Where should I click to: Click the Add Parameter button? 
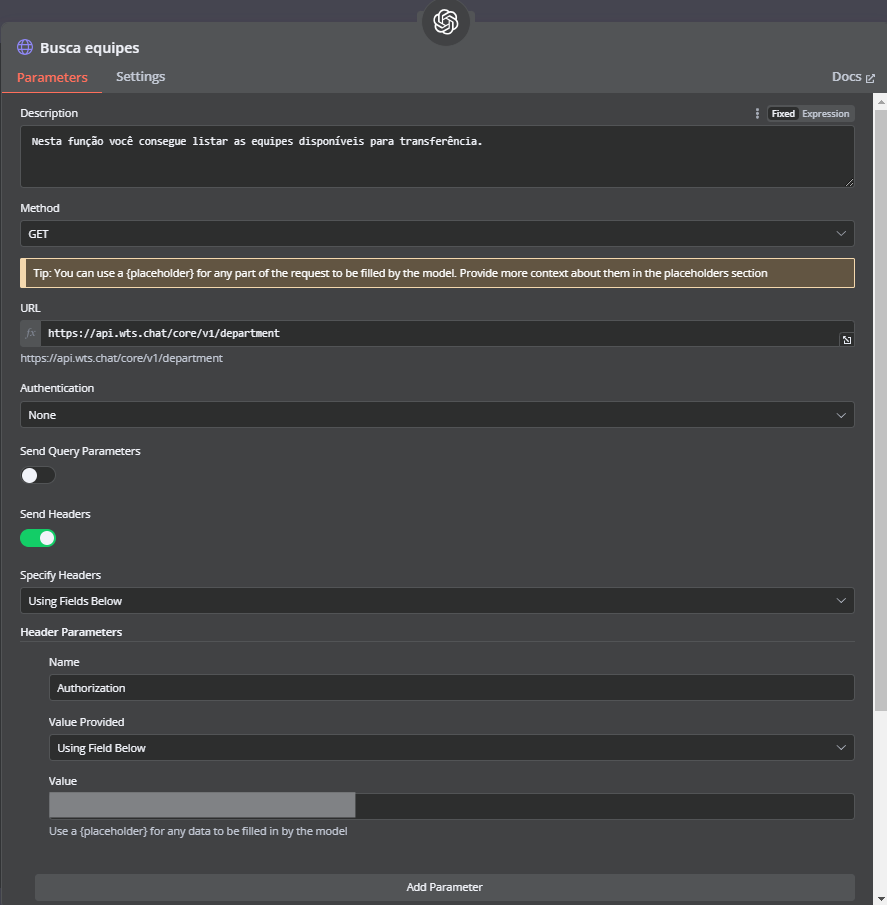(444, 887)
